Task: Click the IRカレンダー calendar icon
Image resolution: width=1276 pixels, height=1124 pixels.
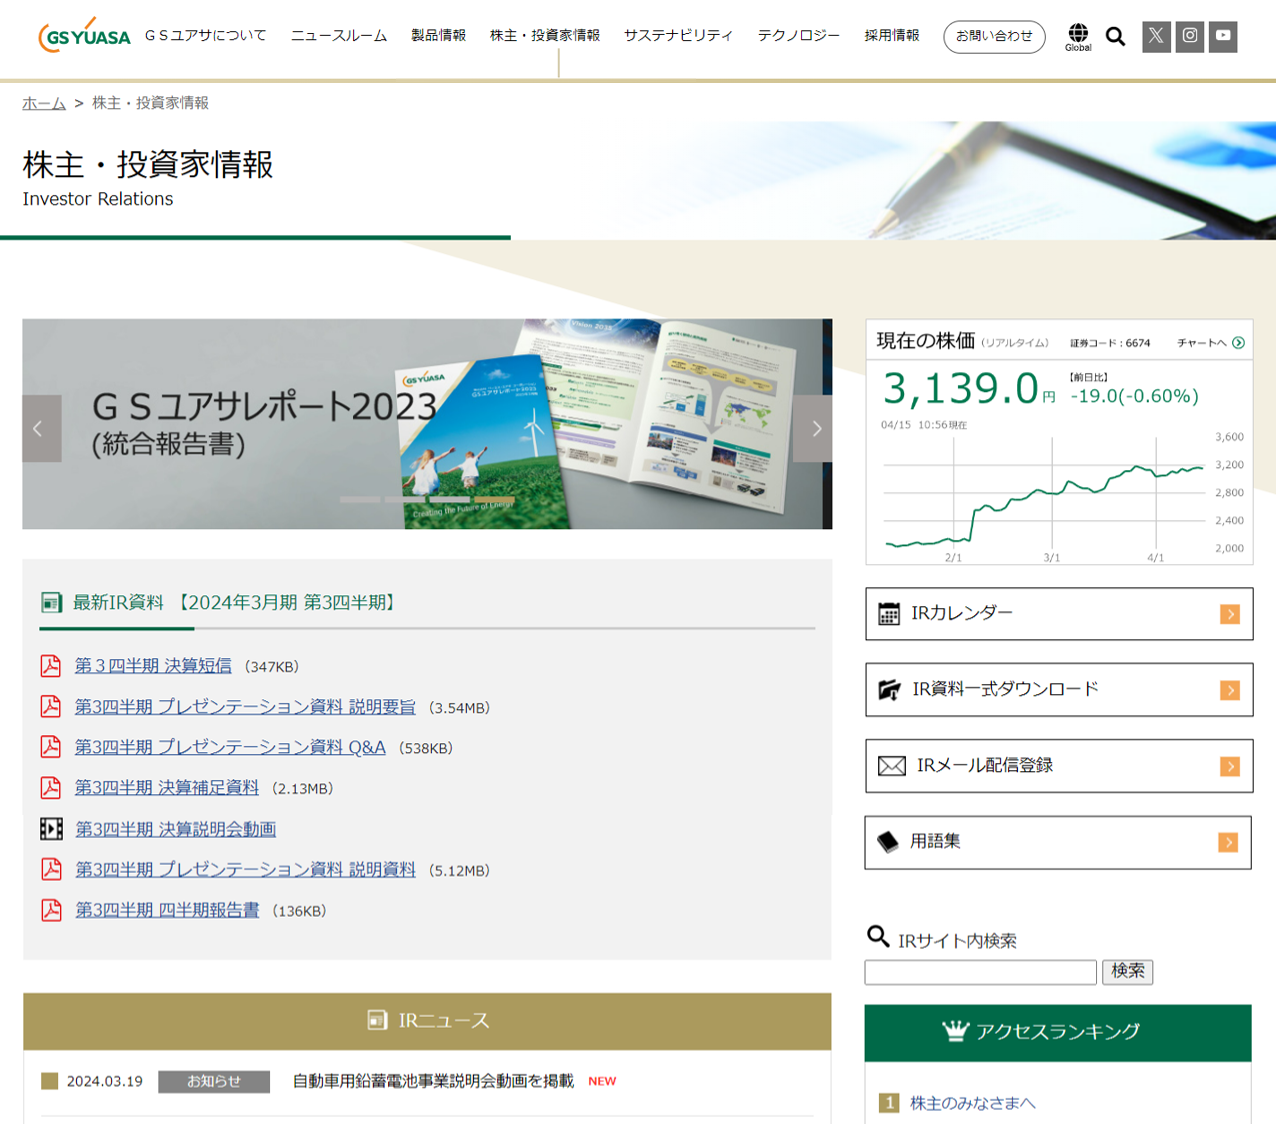Action: pos(888,614)
